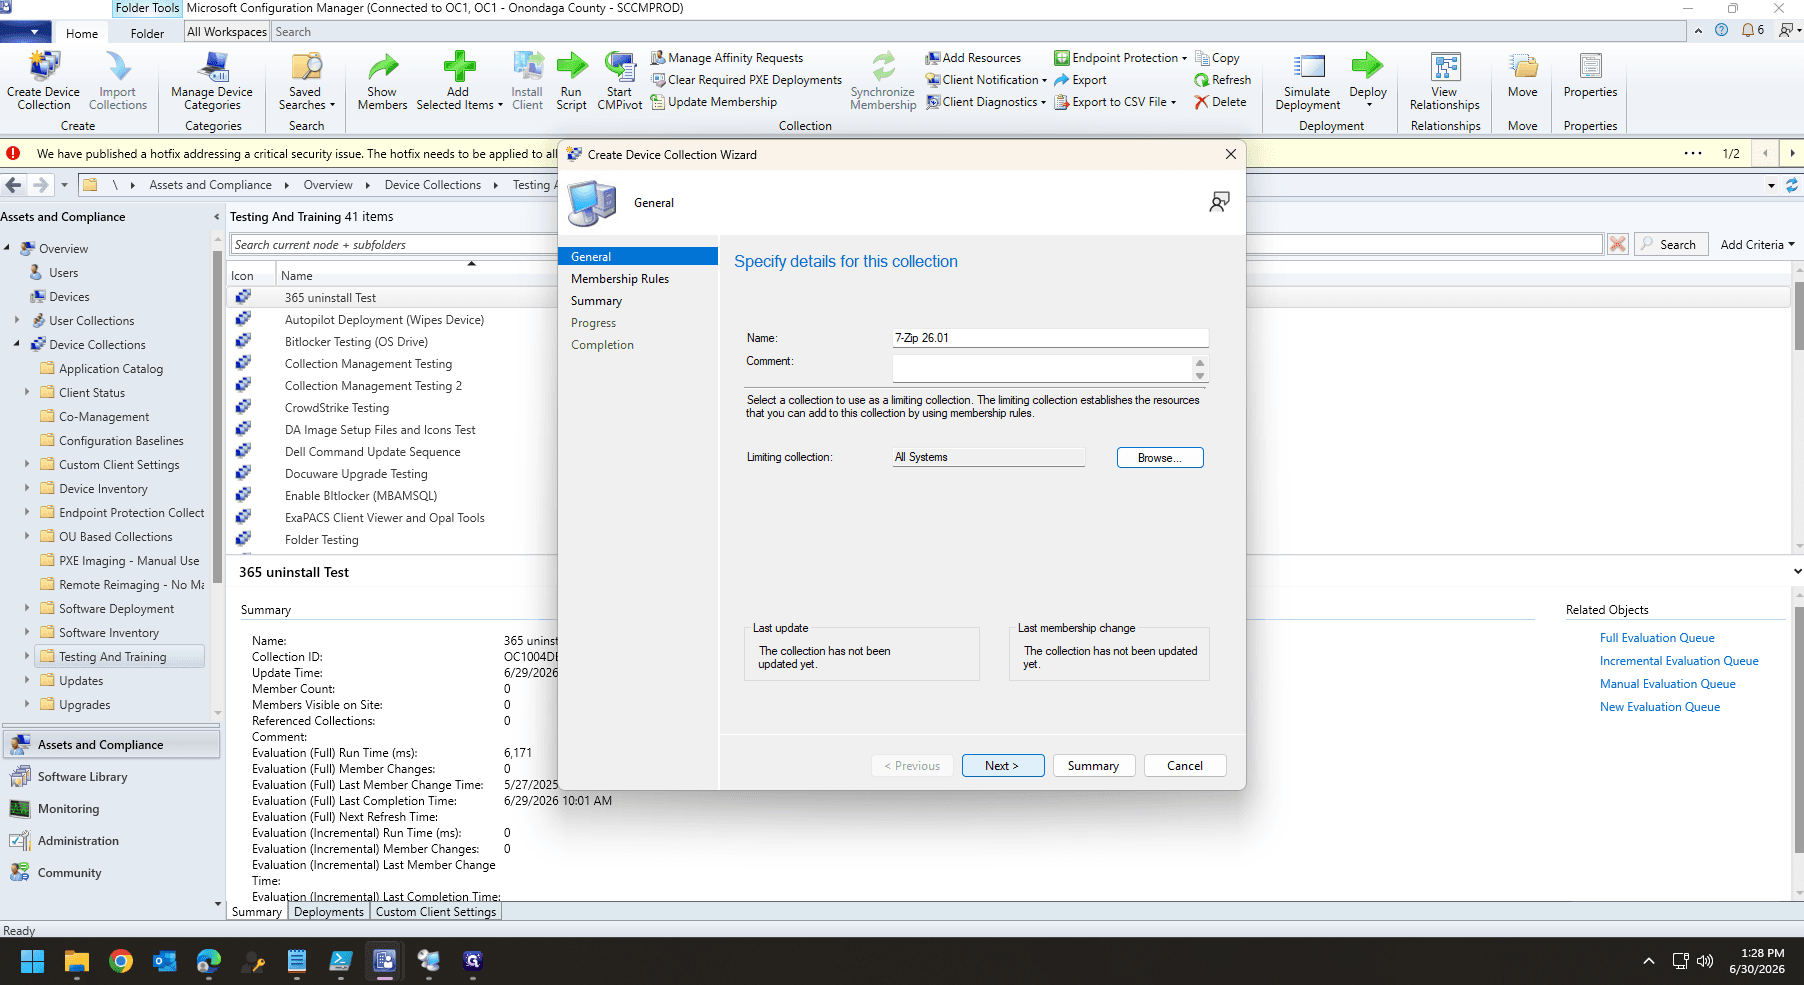Viewport: 1804px width, 985px height.
Task: Switch to Folder ribbon tab
Action: click(x=147, y=33)
